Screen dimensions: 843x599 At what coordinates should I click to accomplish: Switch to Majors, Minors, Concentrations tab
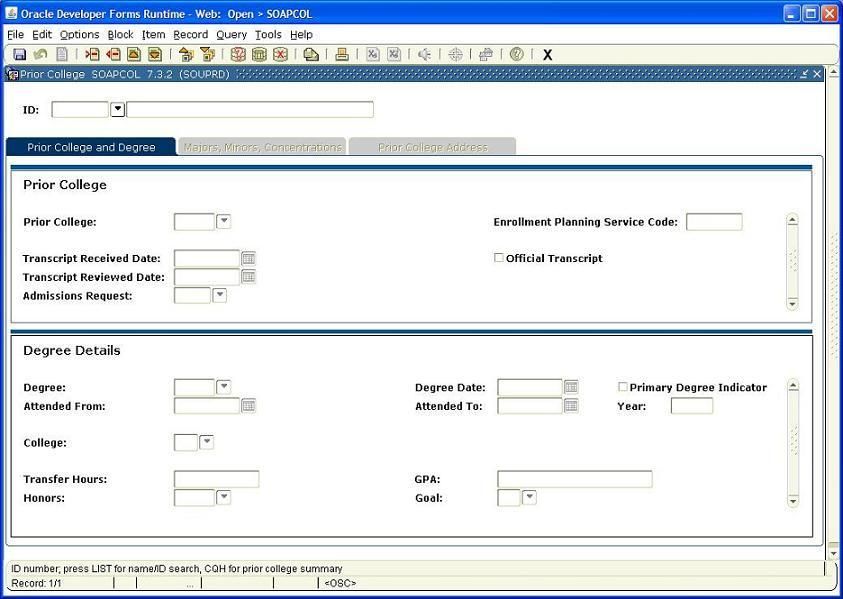[262, 147]
